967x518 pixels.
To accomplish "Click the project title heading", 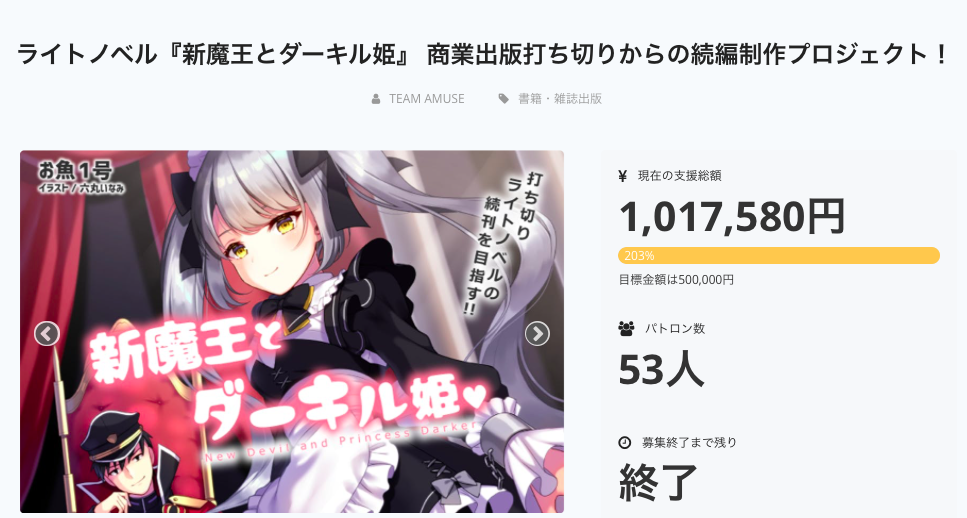I will point(484,54).
